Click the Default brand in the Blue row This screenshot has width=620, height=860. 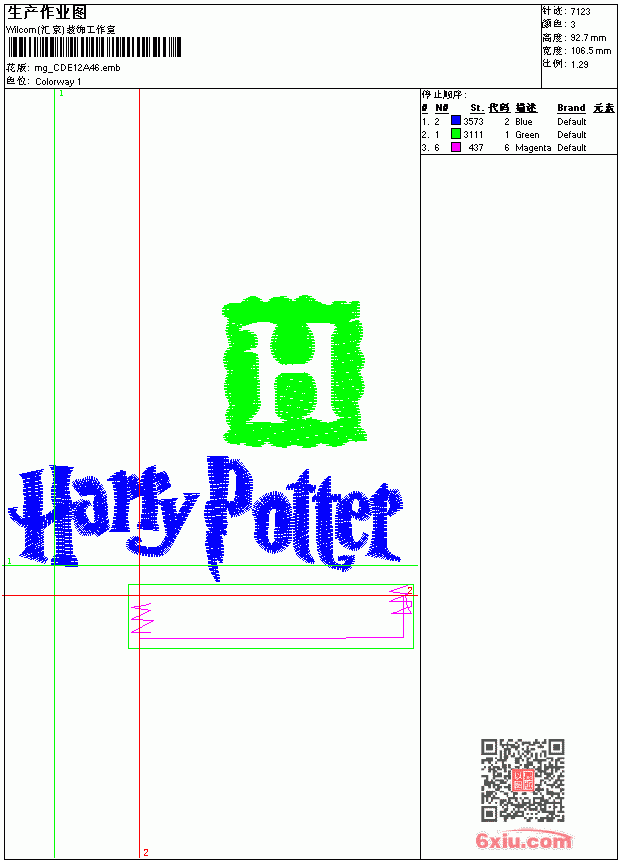coord(572,121)
